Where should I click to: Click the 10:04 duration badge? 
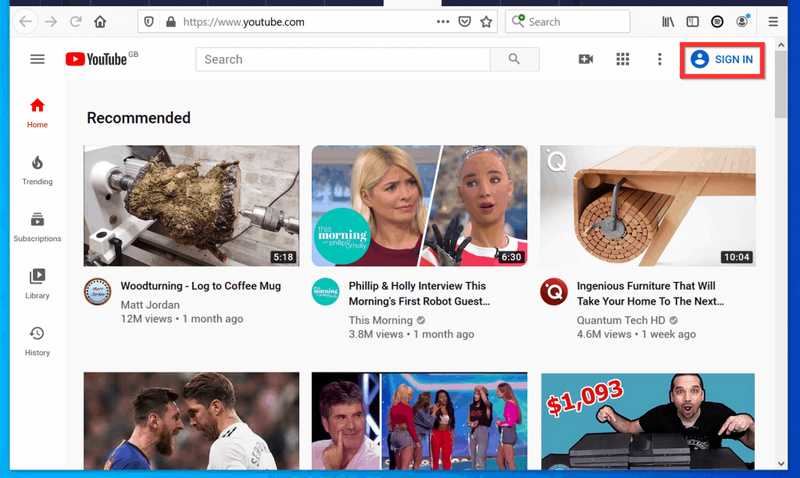(x=737, y=257)
